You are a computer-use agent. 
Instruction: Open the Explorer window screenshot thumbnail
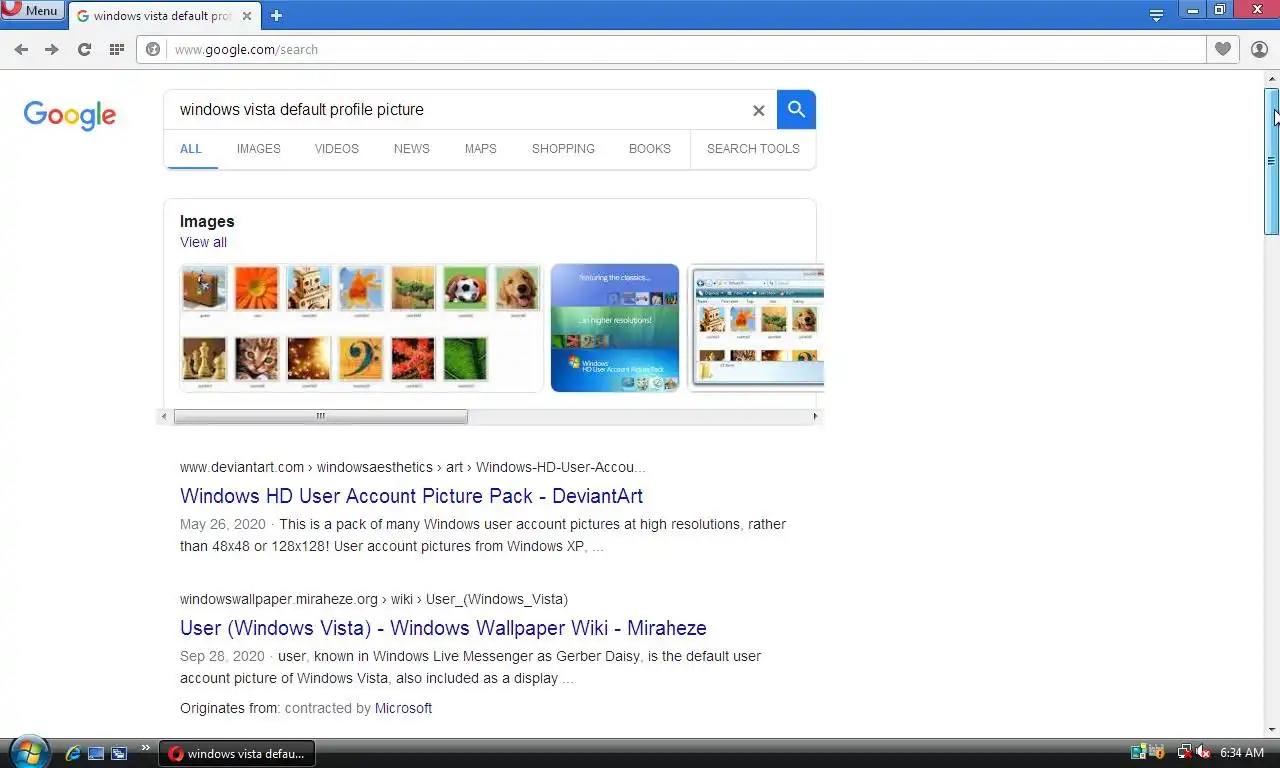(x=757, y=327)
